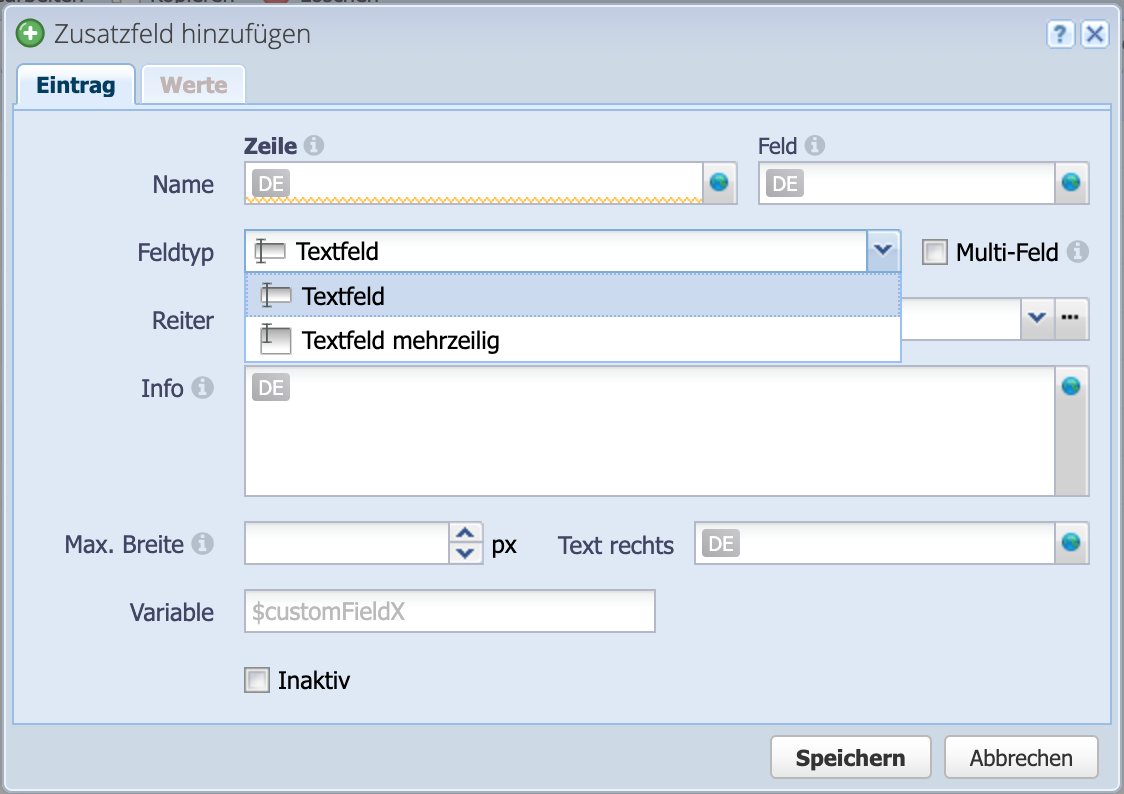
Task: Check the Inaktiv checkbox
Action: tap(256, 680)
